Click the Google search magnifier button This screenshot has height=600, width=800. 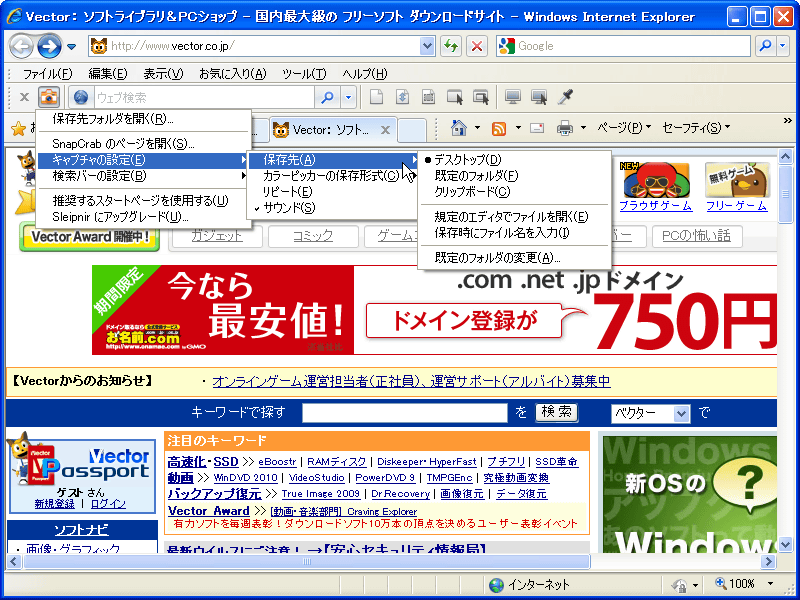[765, 46]
